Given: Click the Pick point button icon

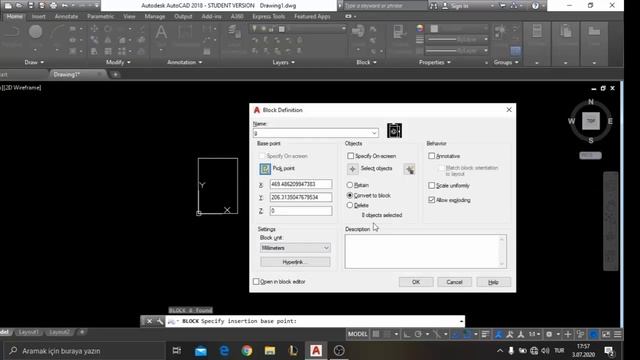Looking at the screenshot, I should (x=265, y=169).
